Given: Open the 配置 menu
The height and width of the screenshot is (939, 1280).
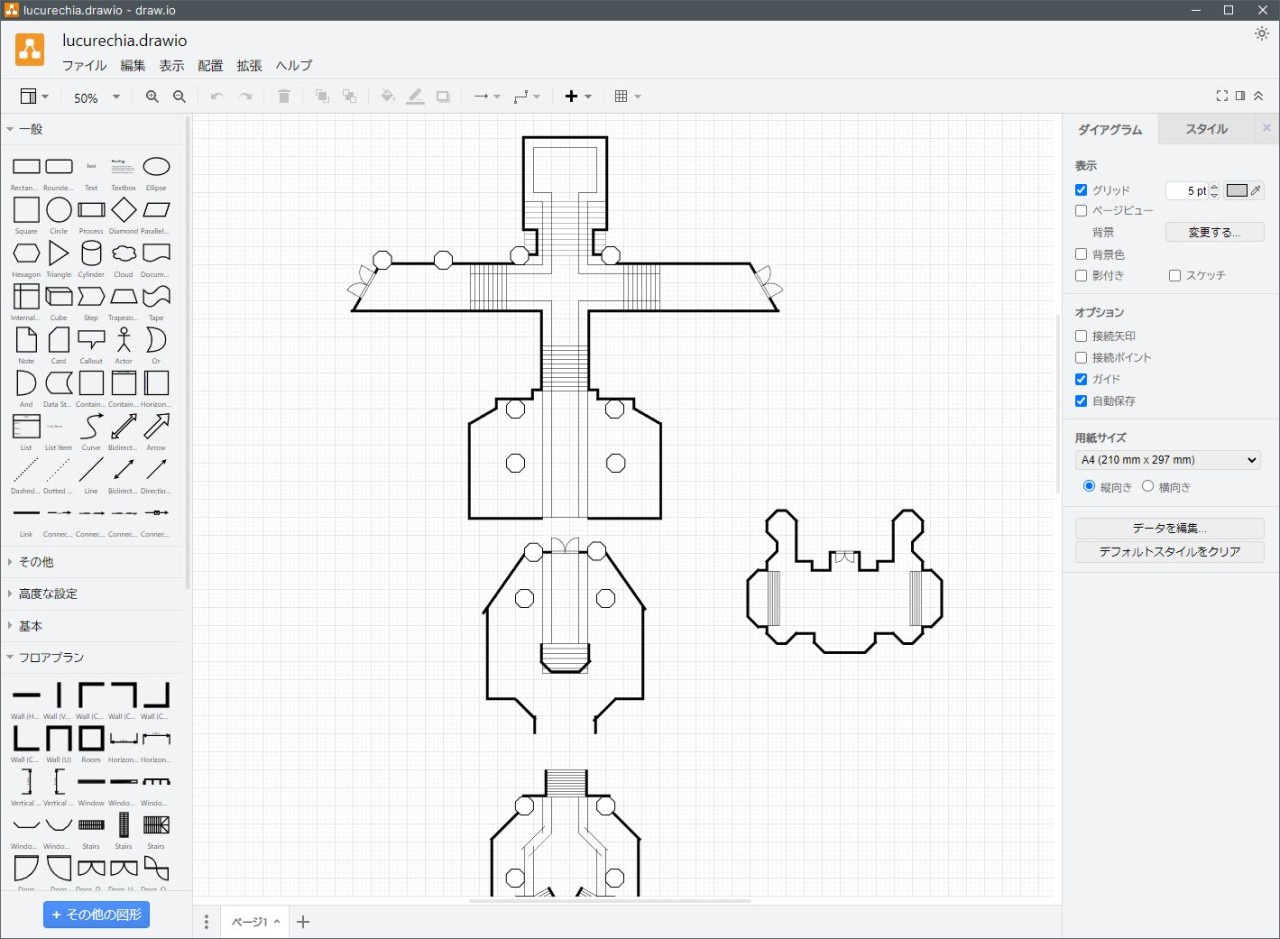Looking at the screenshot, I should point(210,66).
